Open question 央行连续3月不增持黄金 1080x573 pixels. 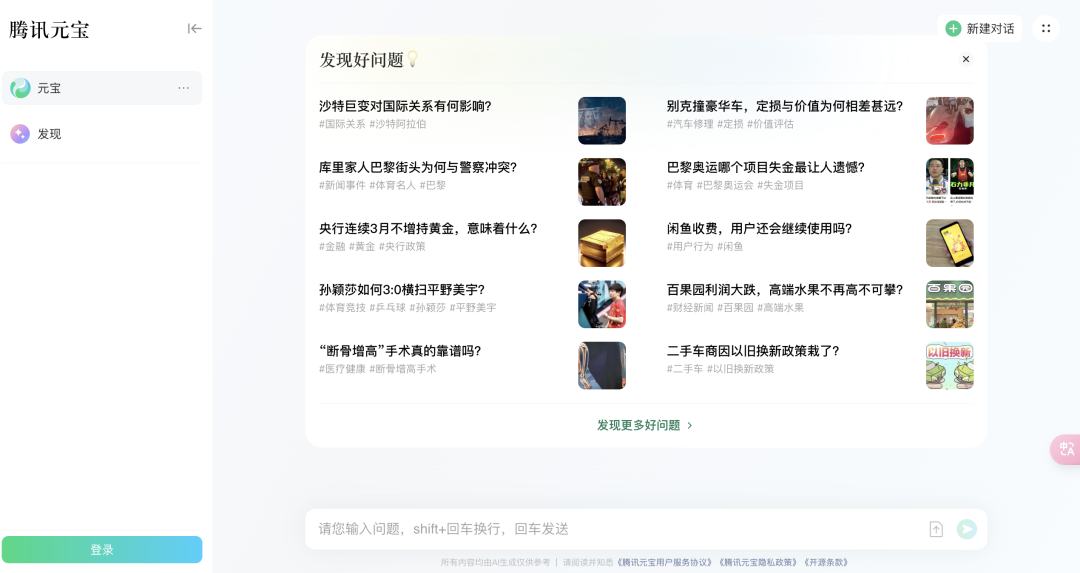click(x=428, y=229)
